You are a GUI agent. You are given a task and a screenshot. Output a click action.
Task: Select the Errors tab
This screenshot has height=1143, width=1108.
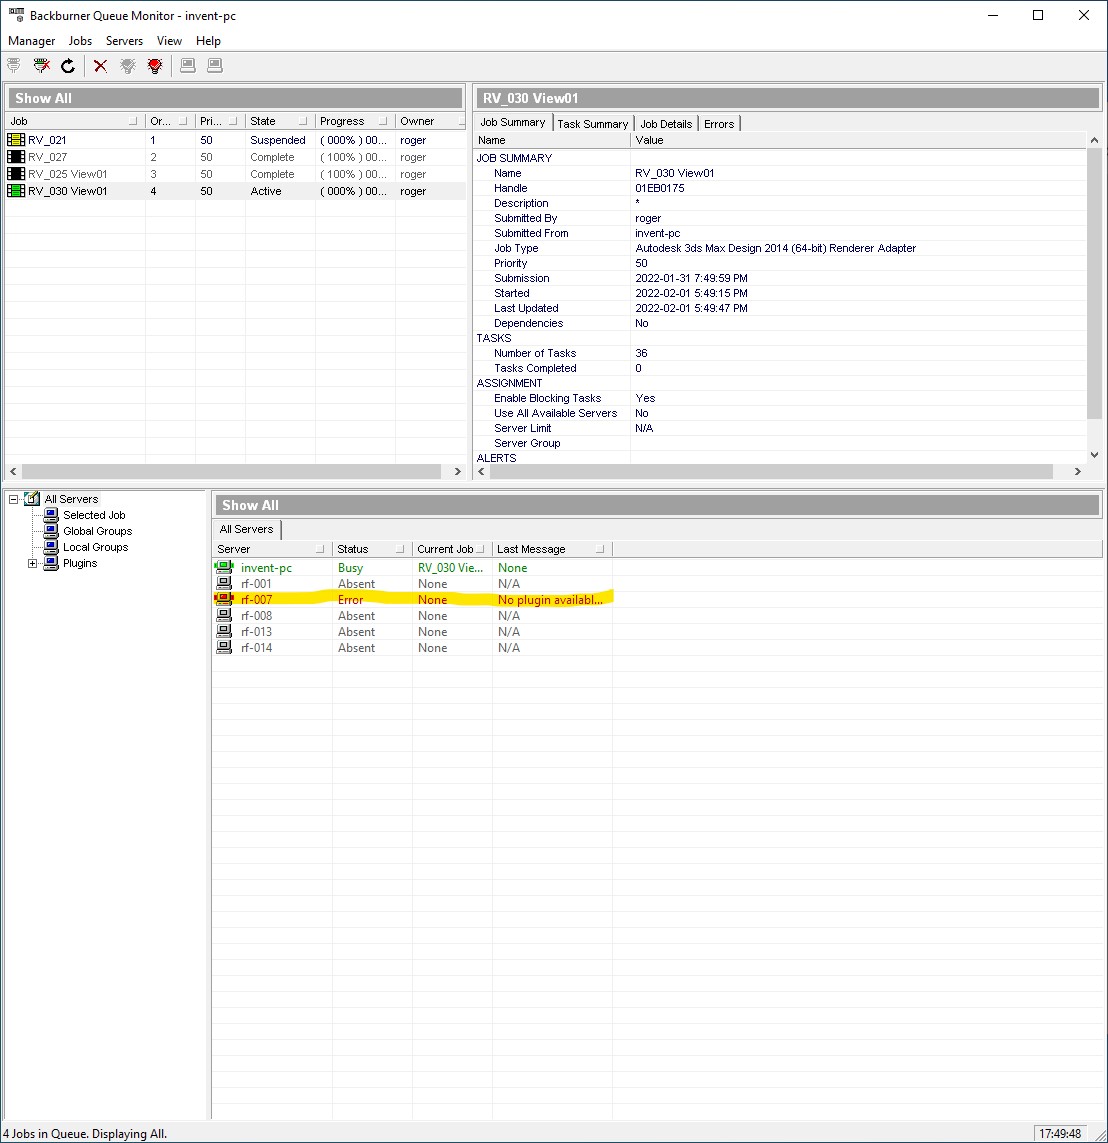(719, 123)
